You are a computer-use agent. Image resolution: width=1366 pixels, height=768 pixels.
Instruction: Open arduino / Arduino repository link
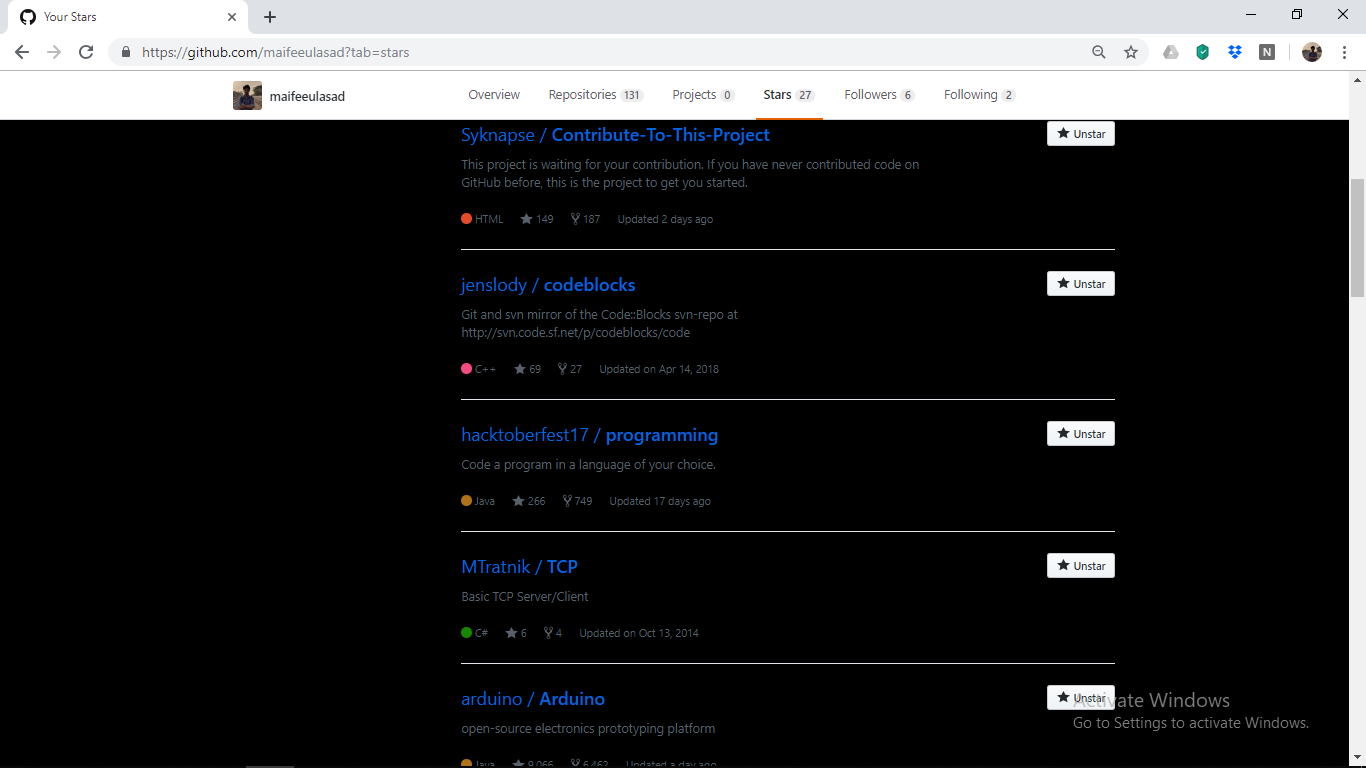533,699
